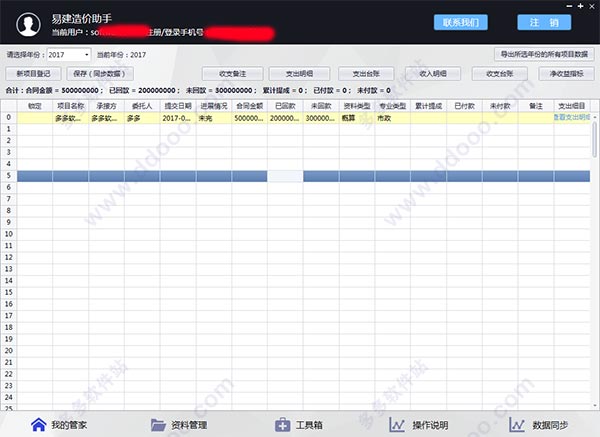Click row 0 资料类型 cell 概算
Screen dimensions: 600x437
pos(357,118)
